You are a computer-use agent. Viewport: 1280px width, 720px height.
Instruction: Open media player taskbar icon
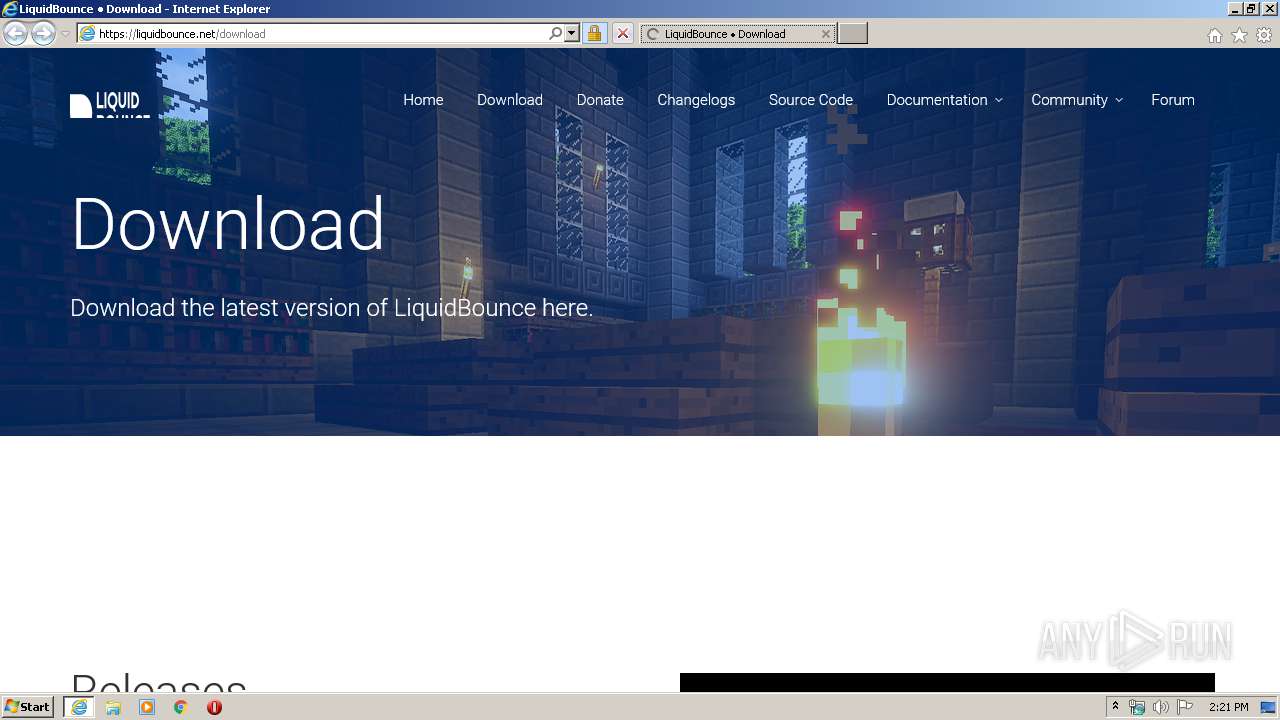click(x=147, y=707)
